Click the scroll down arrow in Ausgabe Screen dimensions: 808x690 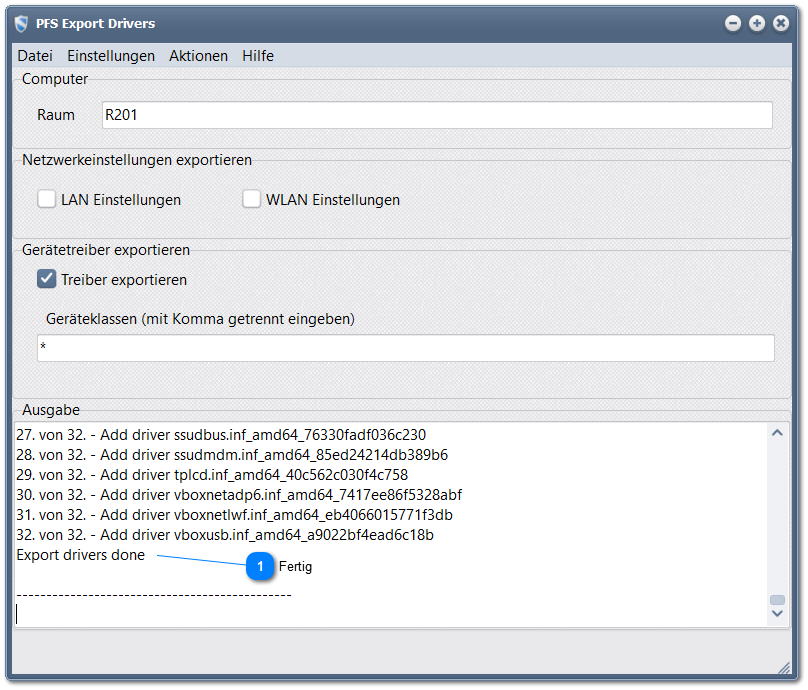coord(777,614)
